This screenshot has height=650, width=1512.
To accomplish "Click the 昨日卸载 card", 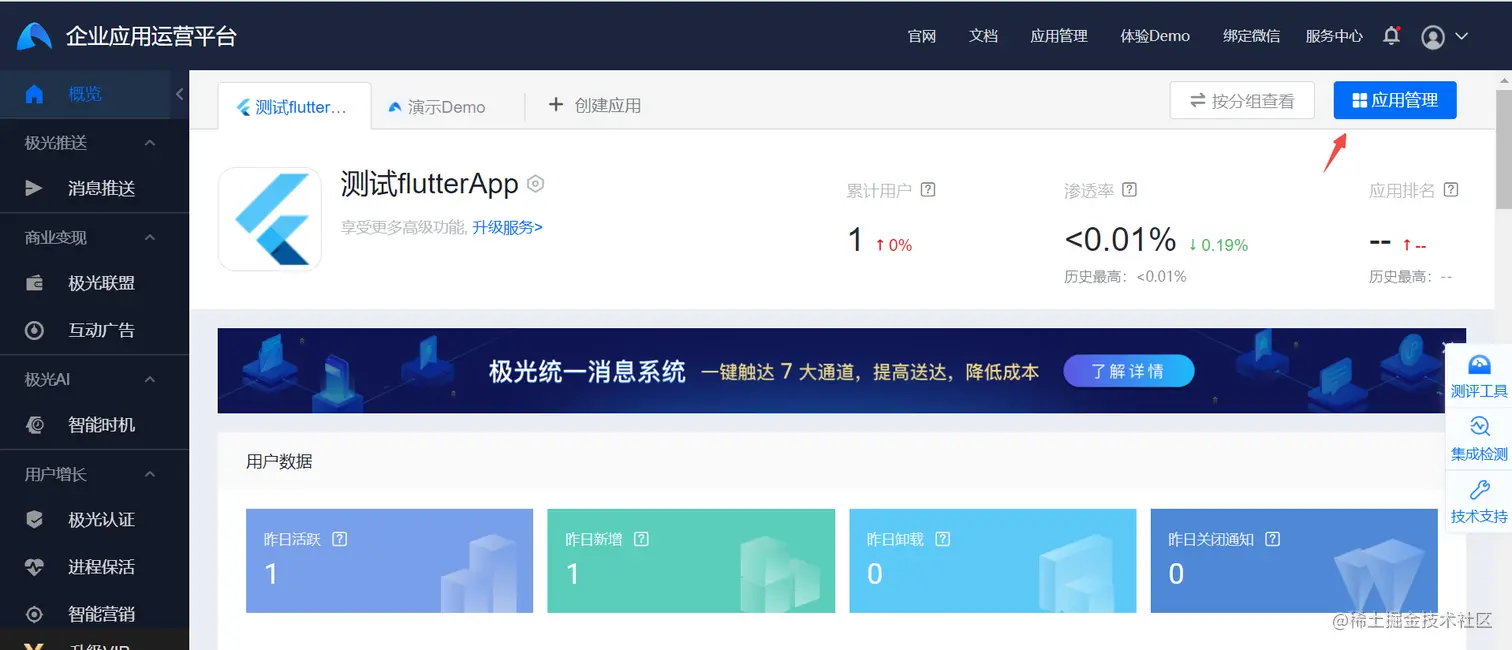I will (x=993, y=561).
